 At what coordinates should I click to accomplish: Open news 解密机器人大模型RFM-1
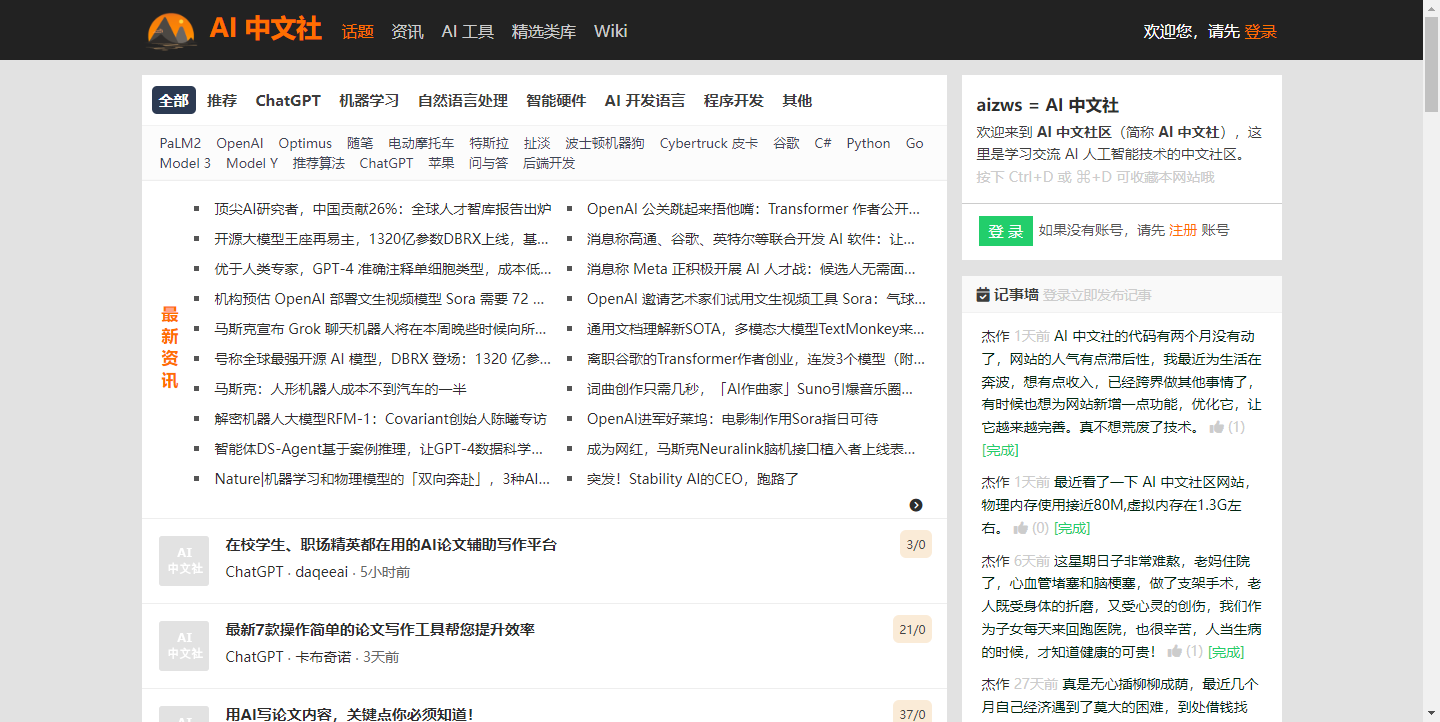tap(380, 419)
